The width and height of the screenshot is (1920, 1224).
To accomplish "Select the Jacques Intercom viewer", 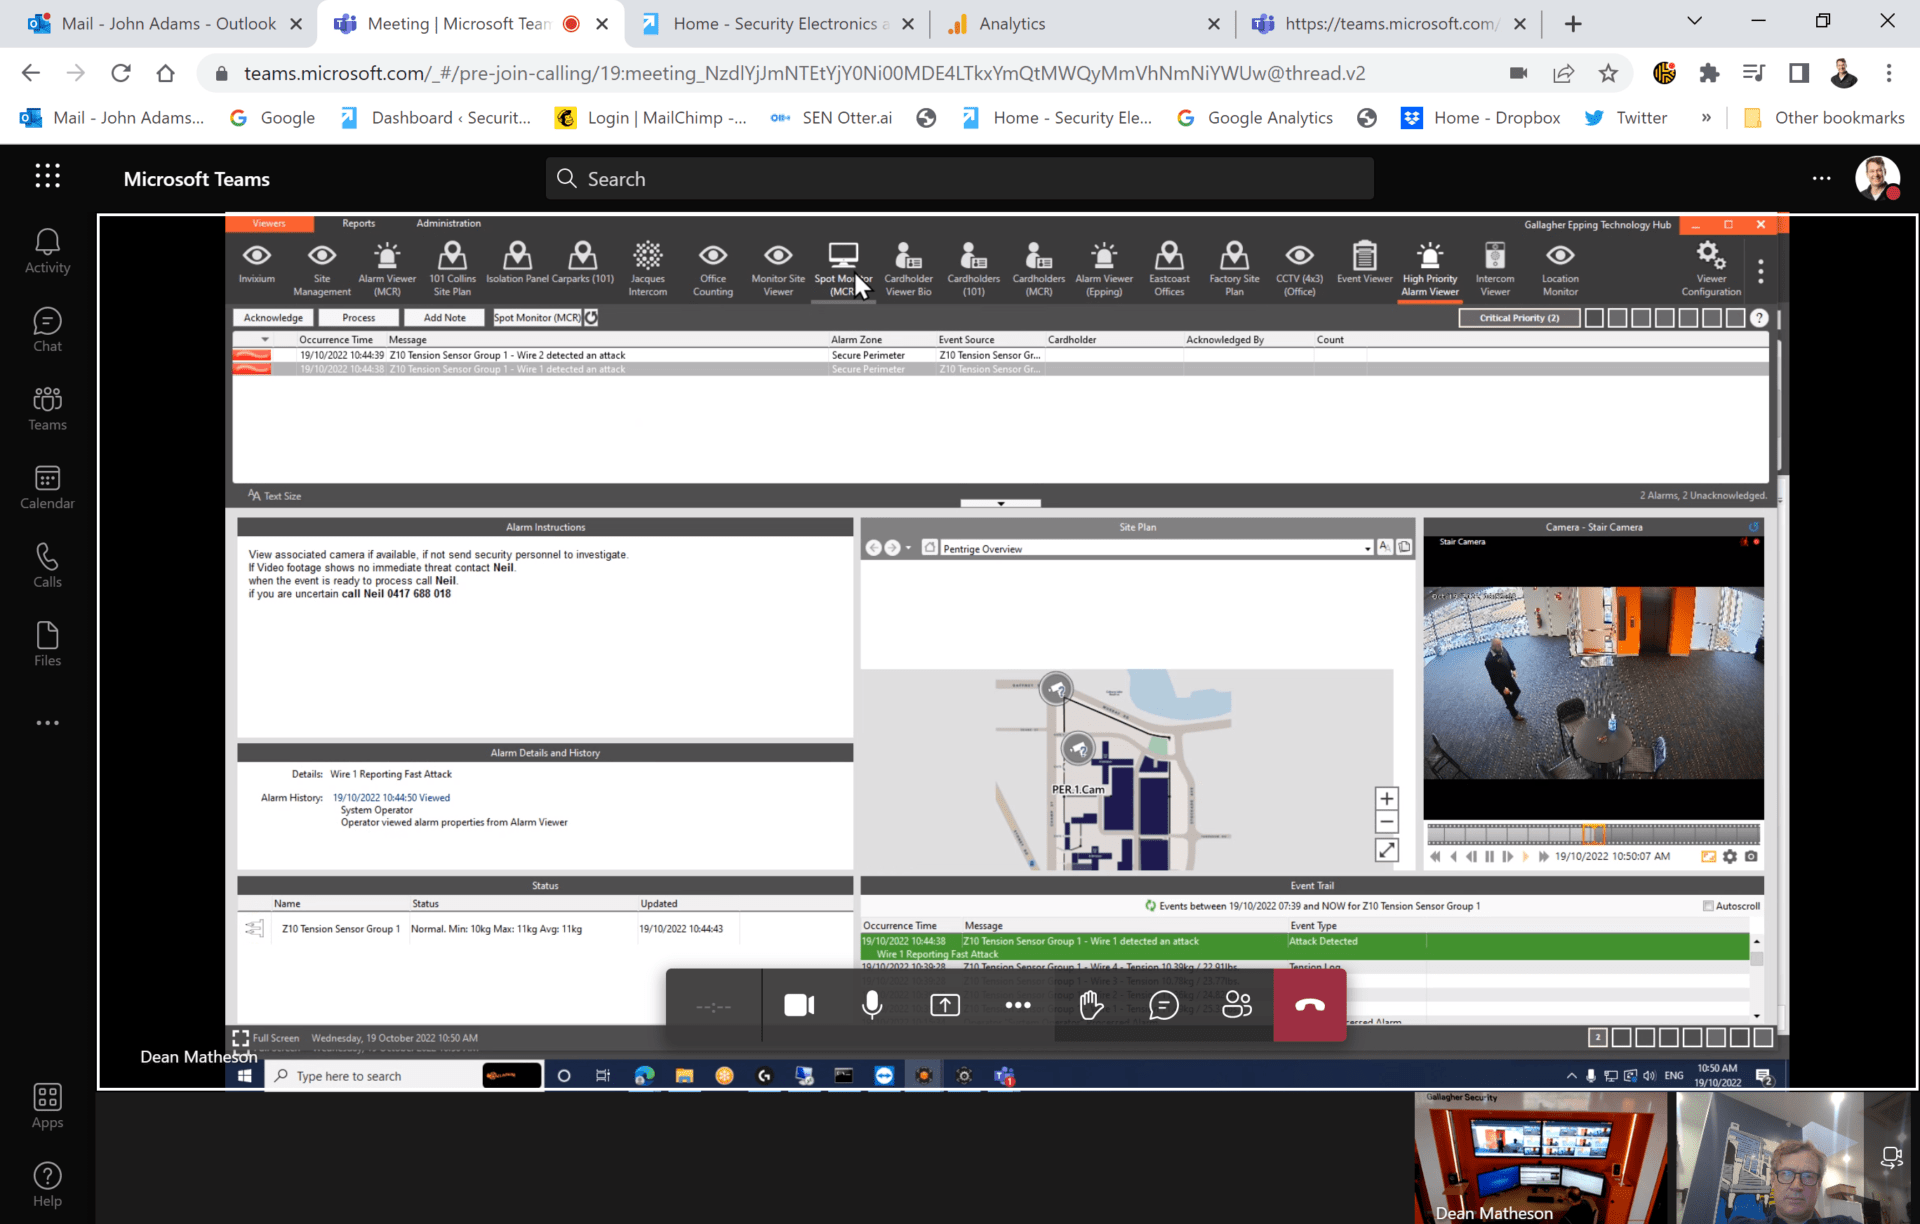I will [647, 265].
